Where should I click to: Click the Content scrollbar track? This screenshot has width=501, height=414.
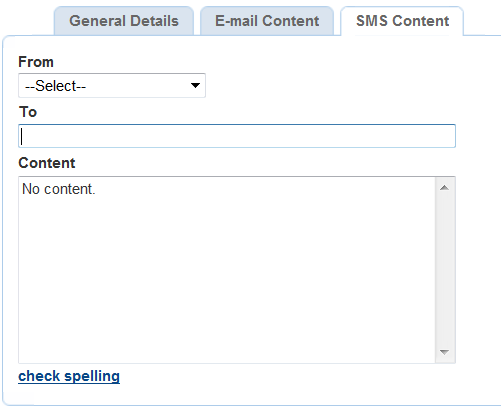click(x=445, y=270)
